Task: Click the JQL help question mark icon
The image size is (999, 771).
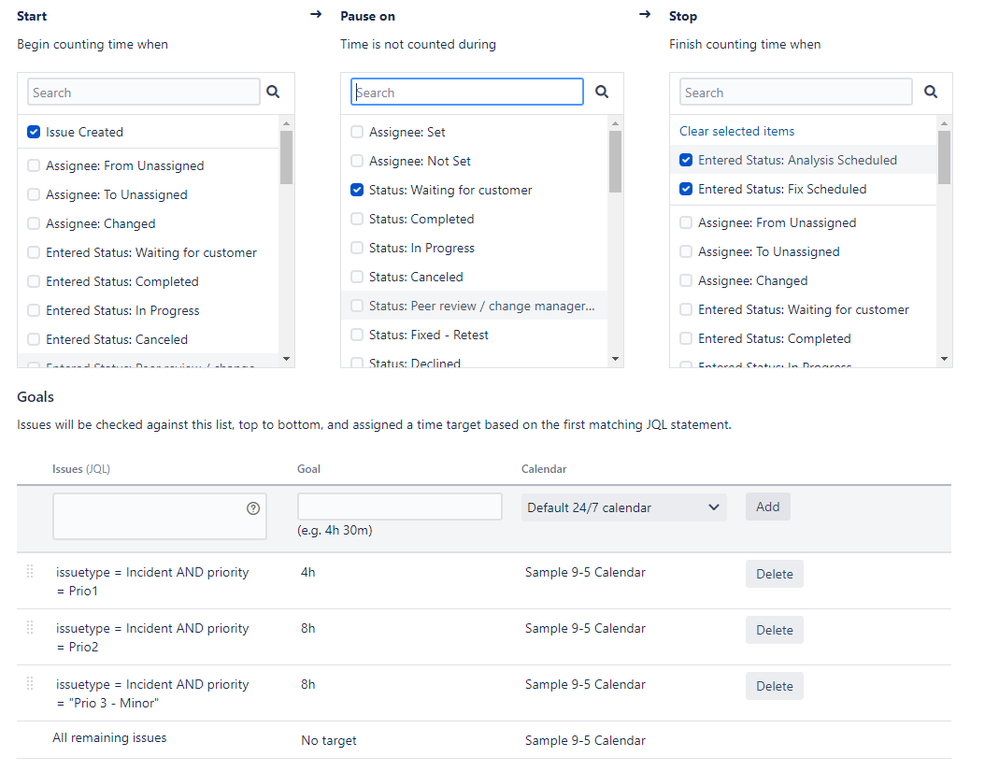Action: click(x=253, y=508)
